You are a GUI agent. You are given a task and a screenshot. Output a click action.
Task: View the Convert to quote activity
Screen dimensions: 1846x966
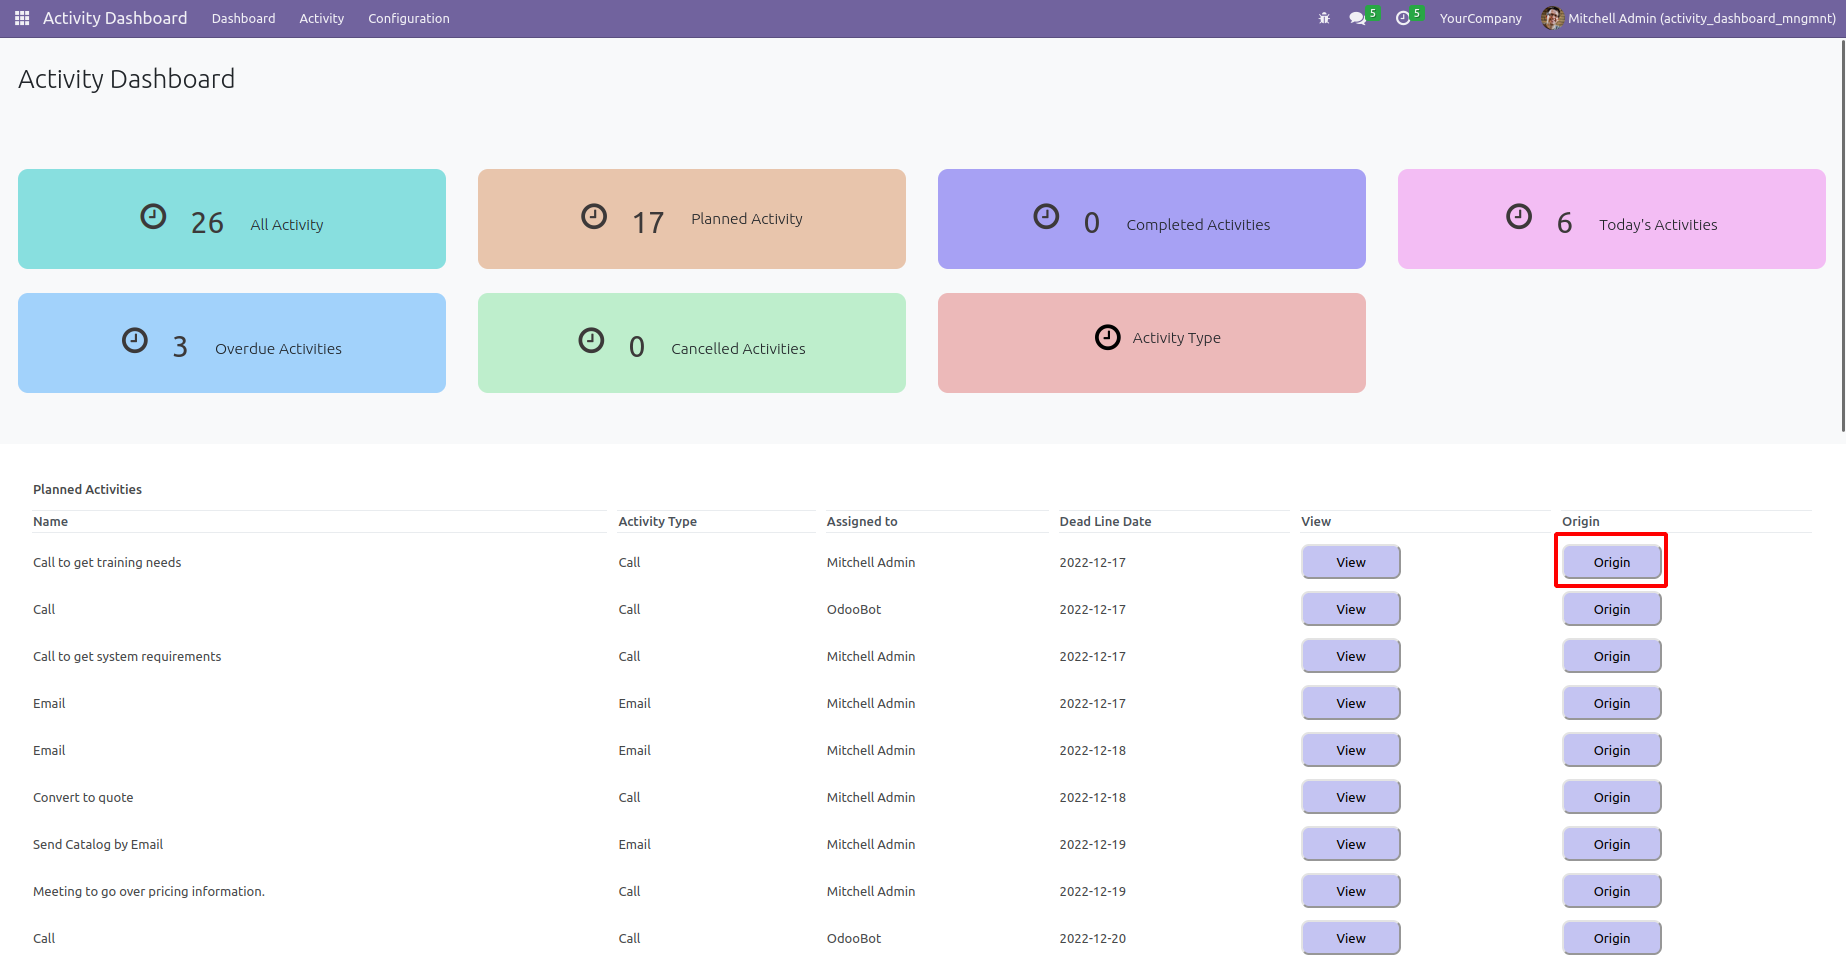click(x=1351, y=797)
